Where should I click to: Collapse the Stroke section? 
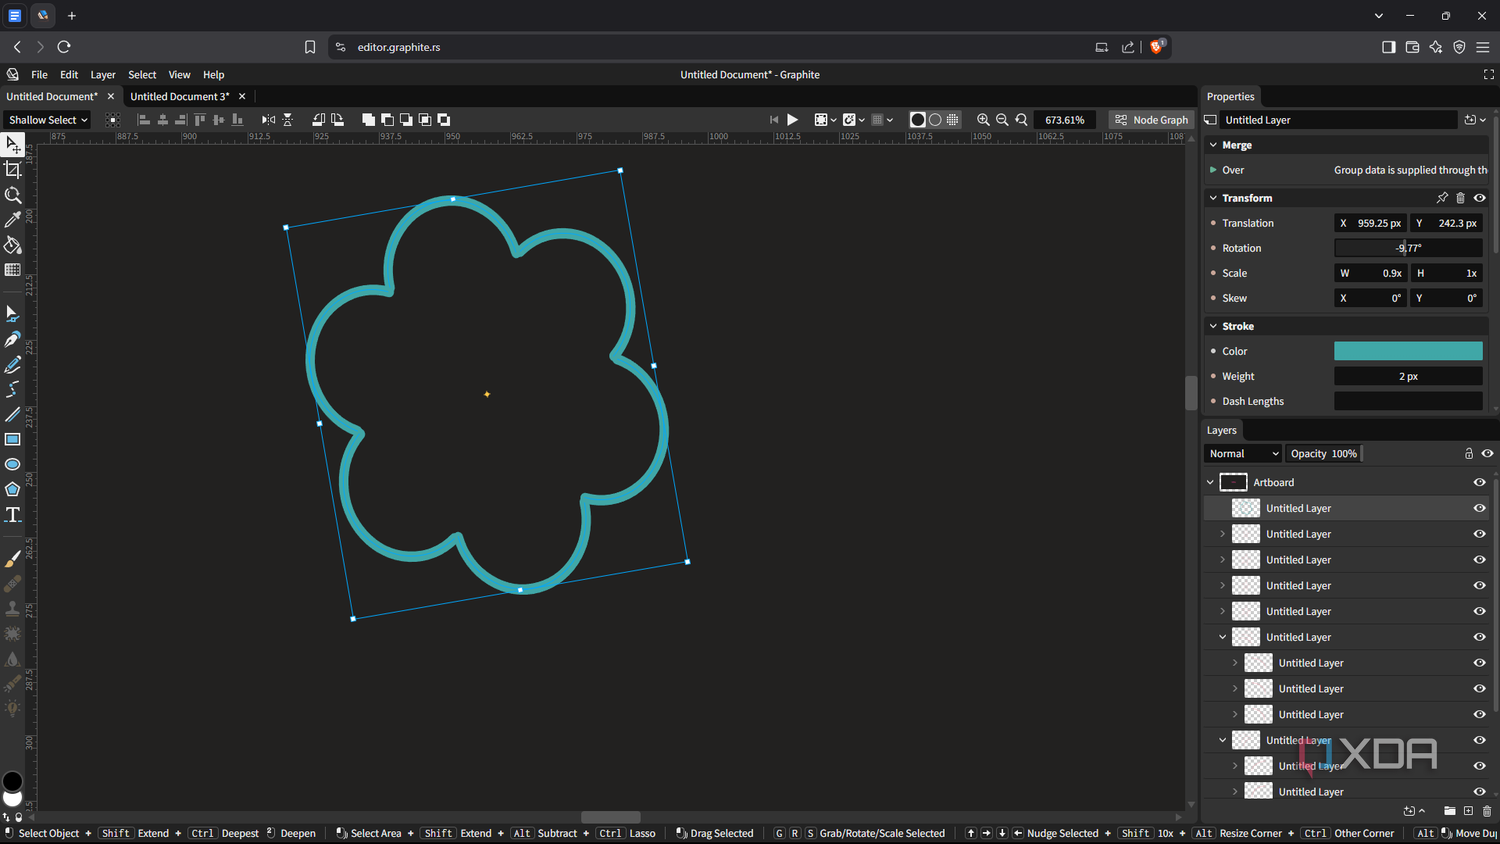coord(1213,326)
